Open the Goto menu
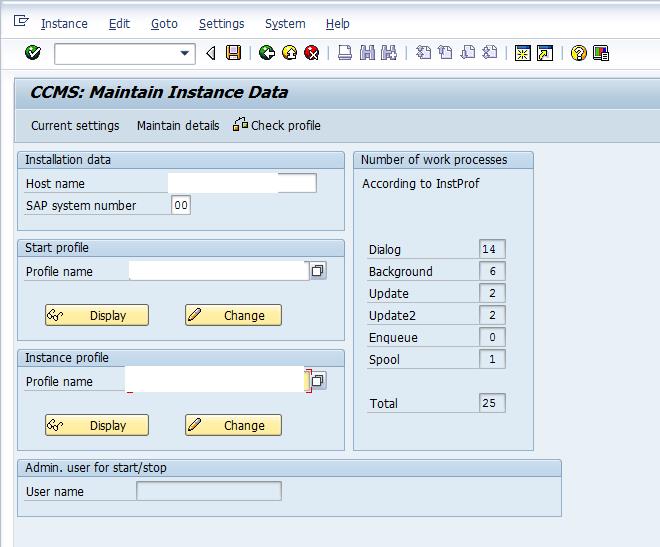Viewport: 660px width, 547px height. point(164,23)
